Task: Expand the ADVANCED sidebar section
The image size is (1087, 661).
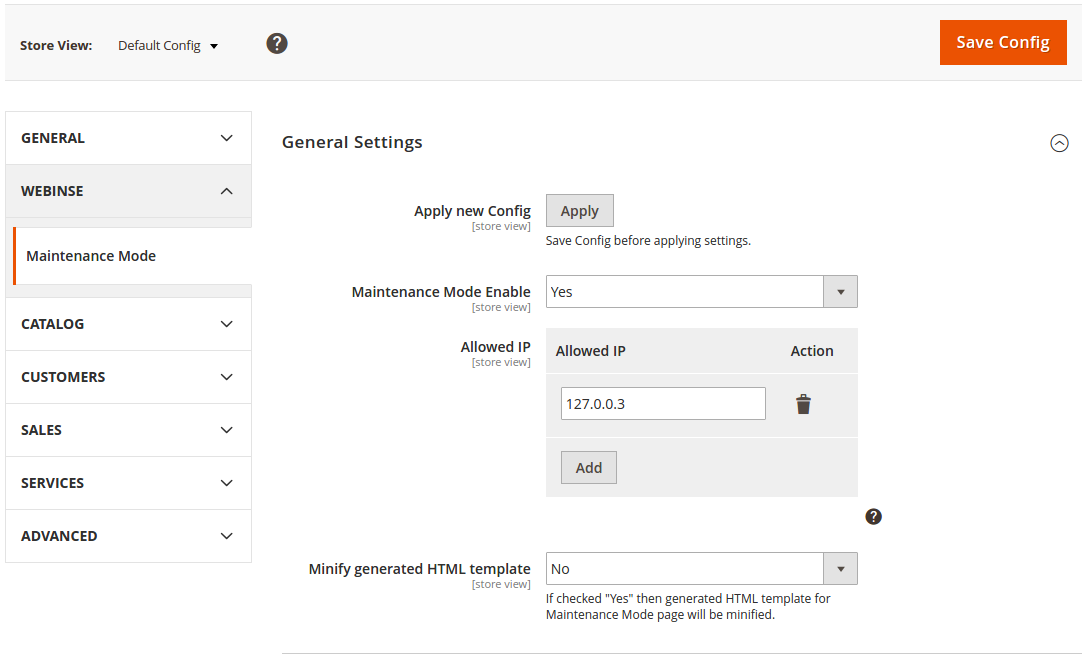Action: (x=128, y=536)
